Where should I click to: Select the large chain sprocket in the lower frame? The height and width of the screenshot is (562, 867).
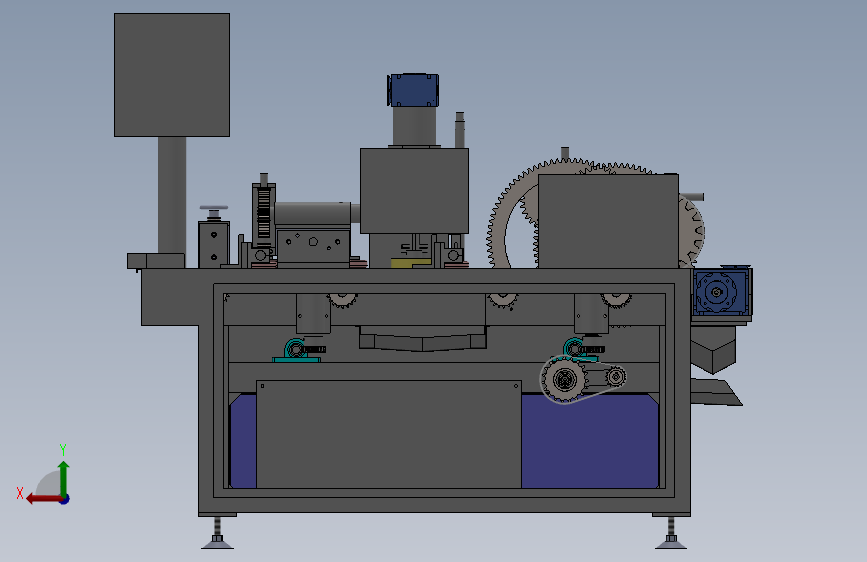click(564, 379)
